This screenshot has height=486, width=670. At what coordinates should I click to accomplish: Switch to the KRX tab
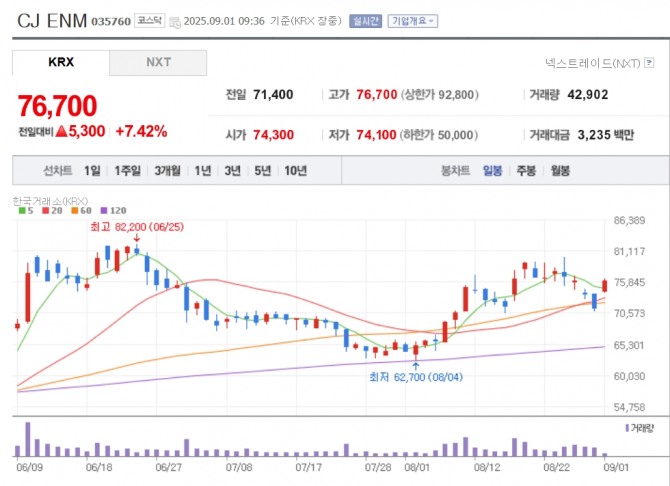click(x=61, y=62)
